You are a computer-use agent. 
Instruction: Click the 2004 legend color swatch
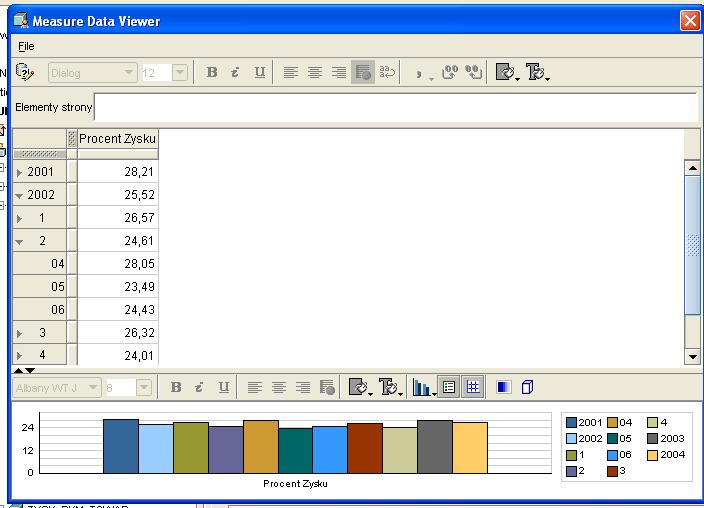(x=652, y=455)
